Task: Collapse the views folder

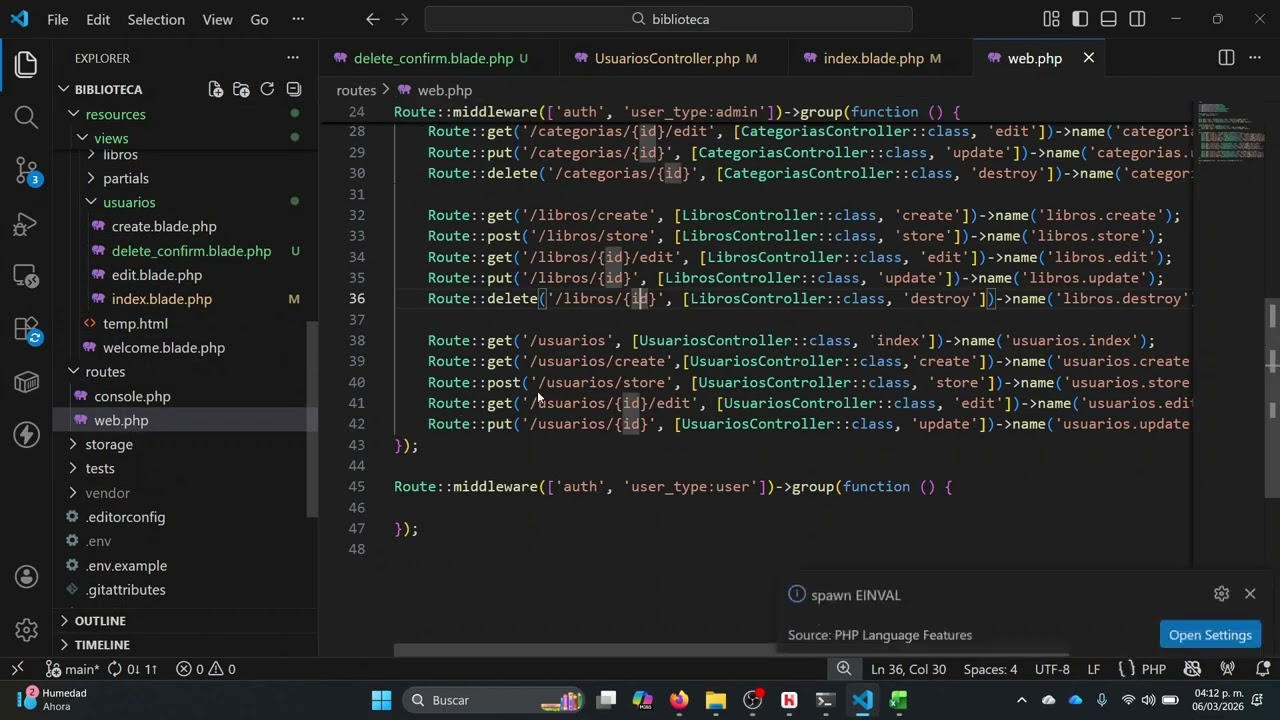Action: point(187,138)
